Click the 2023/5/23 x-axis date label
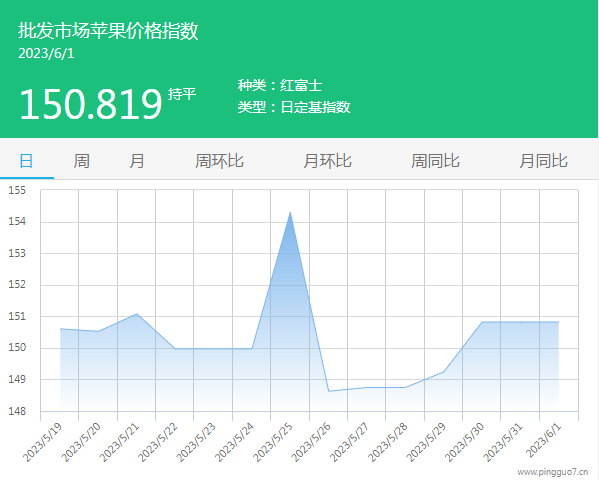The height and width of the screenshot is (480, 599). coord(196,443)
